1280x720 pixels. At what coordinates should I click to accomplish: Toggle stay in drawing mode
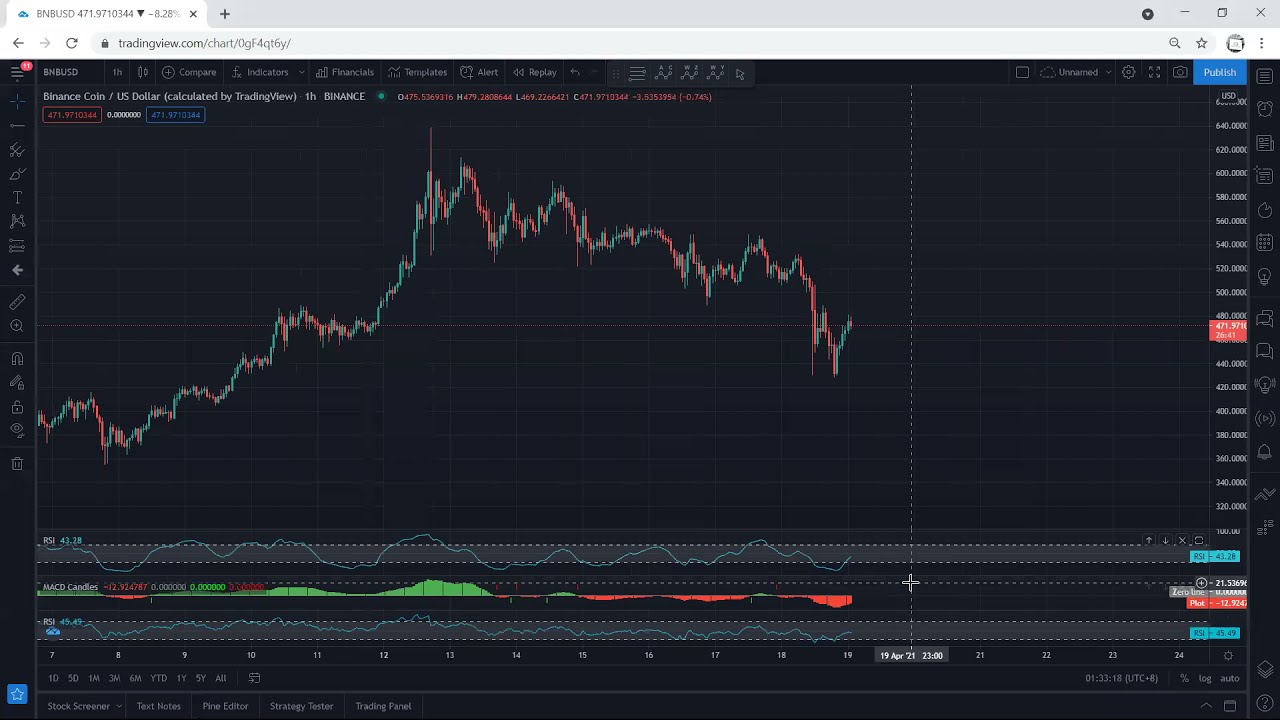tap(17, 383)
